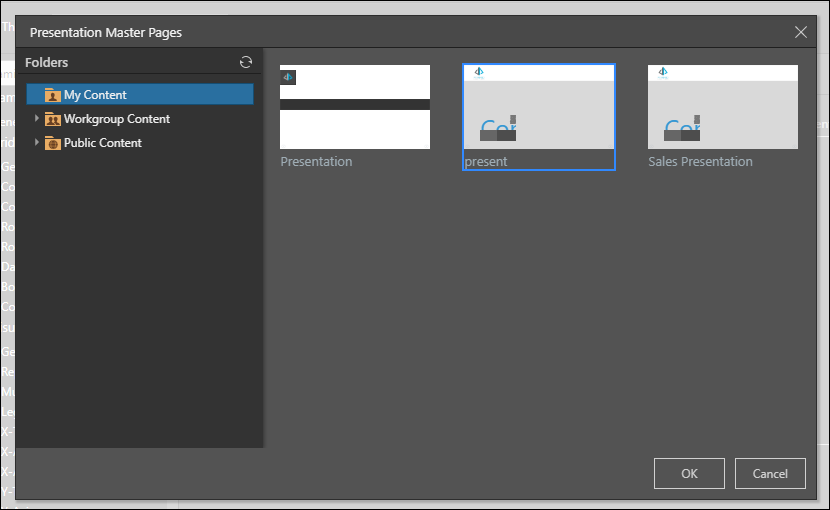Expand the Workgroup Content folder
Viewport: 830px width, 510px height.
(37, 119)
